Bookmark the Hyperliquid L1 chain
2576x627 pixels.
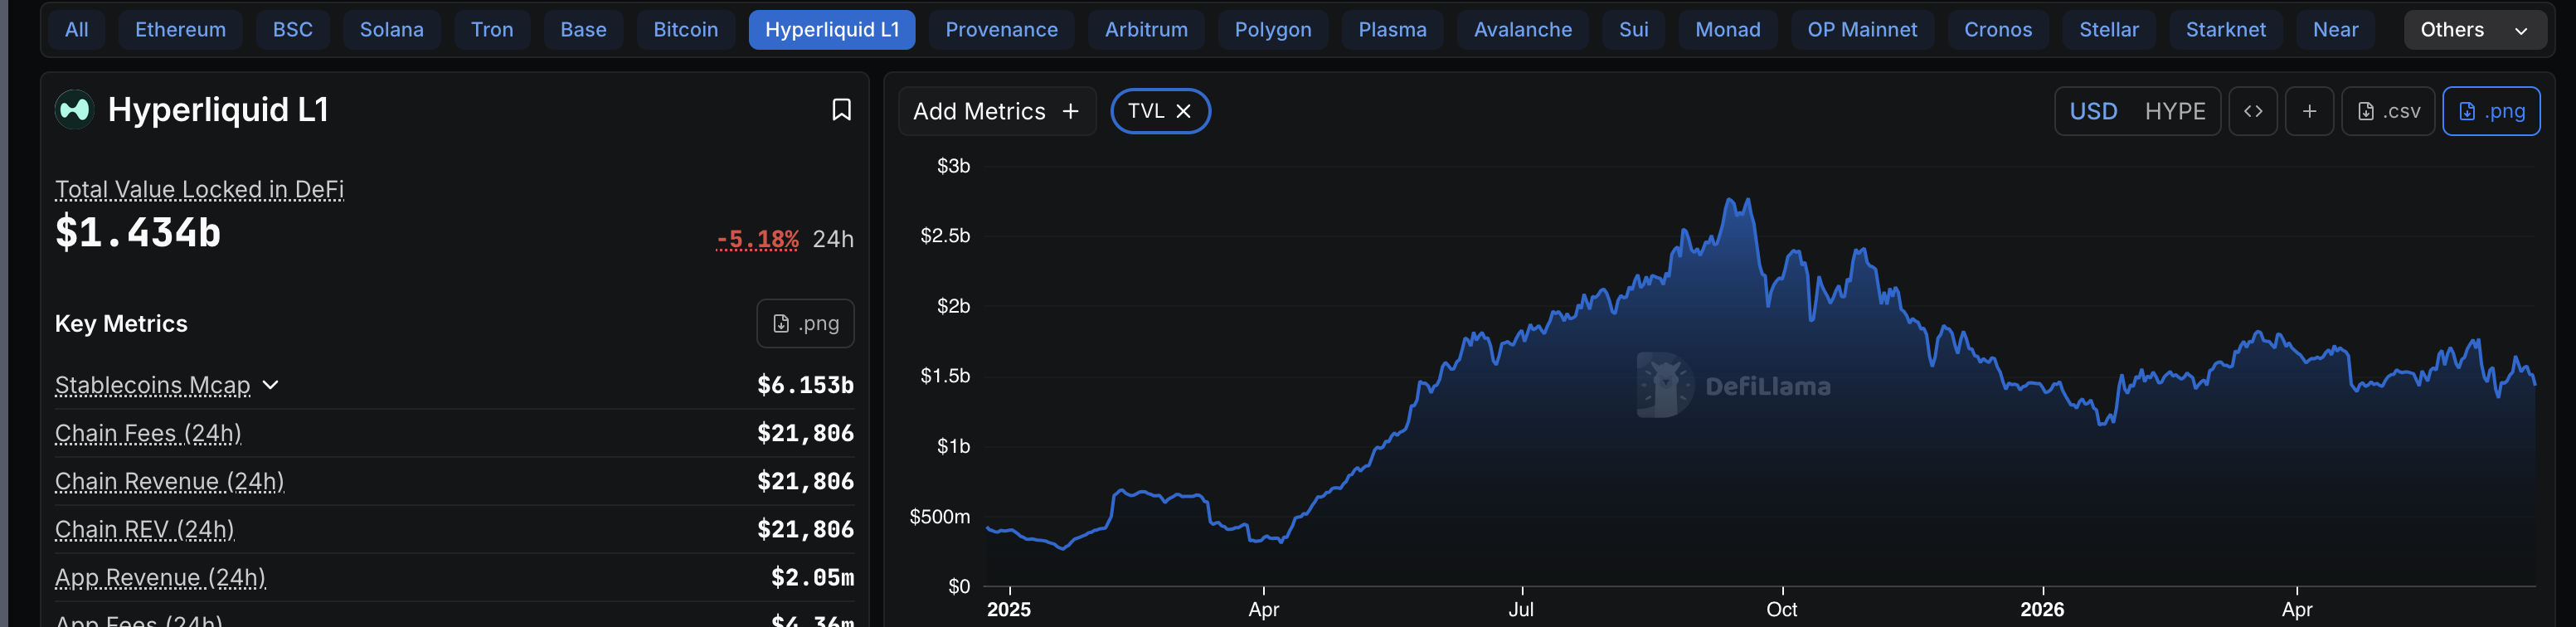pyautogui.click(x=841, y=110)
